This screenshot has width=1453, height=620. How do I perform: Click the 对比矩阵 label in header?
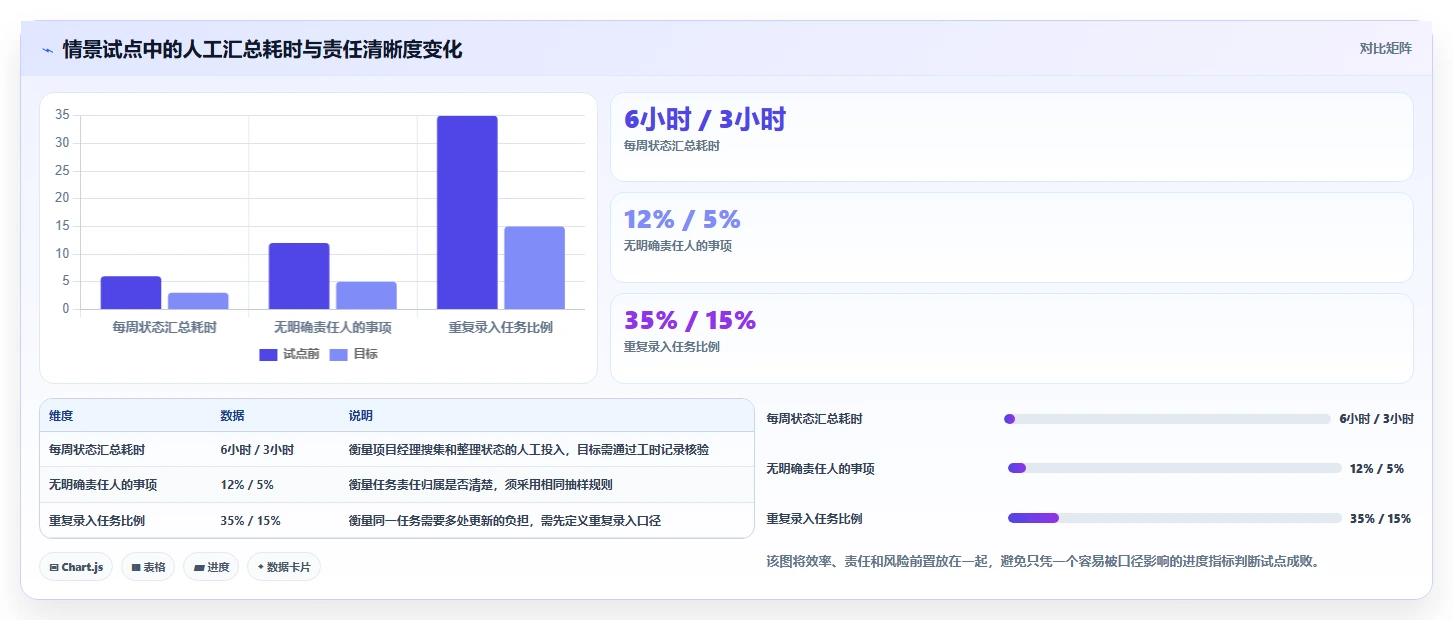pyautogui.click(x=1385, y=49)
